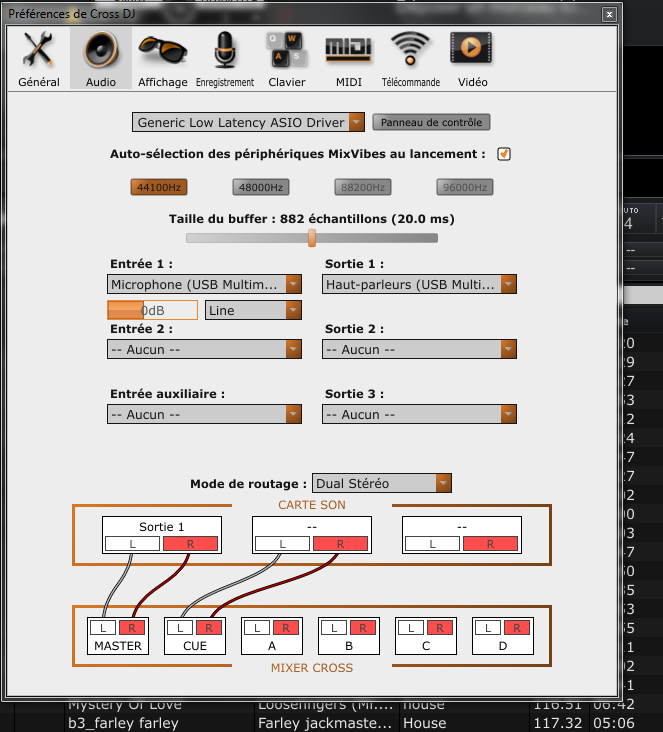Open Entrée 2 dropdown
663x732 pixels.
[205, 349]
